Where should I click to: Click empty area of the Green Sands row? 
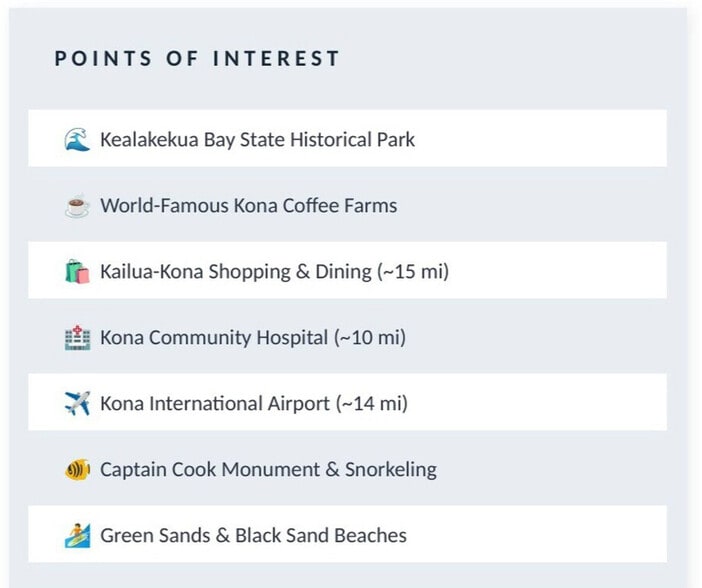[537, 534]
